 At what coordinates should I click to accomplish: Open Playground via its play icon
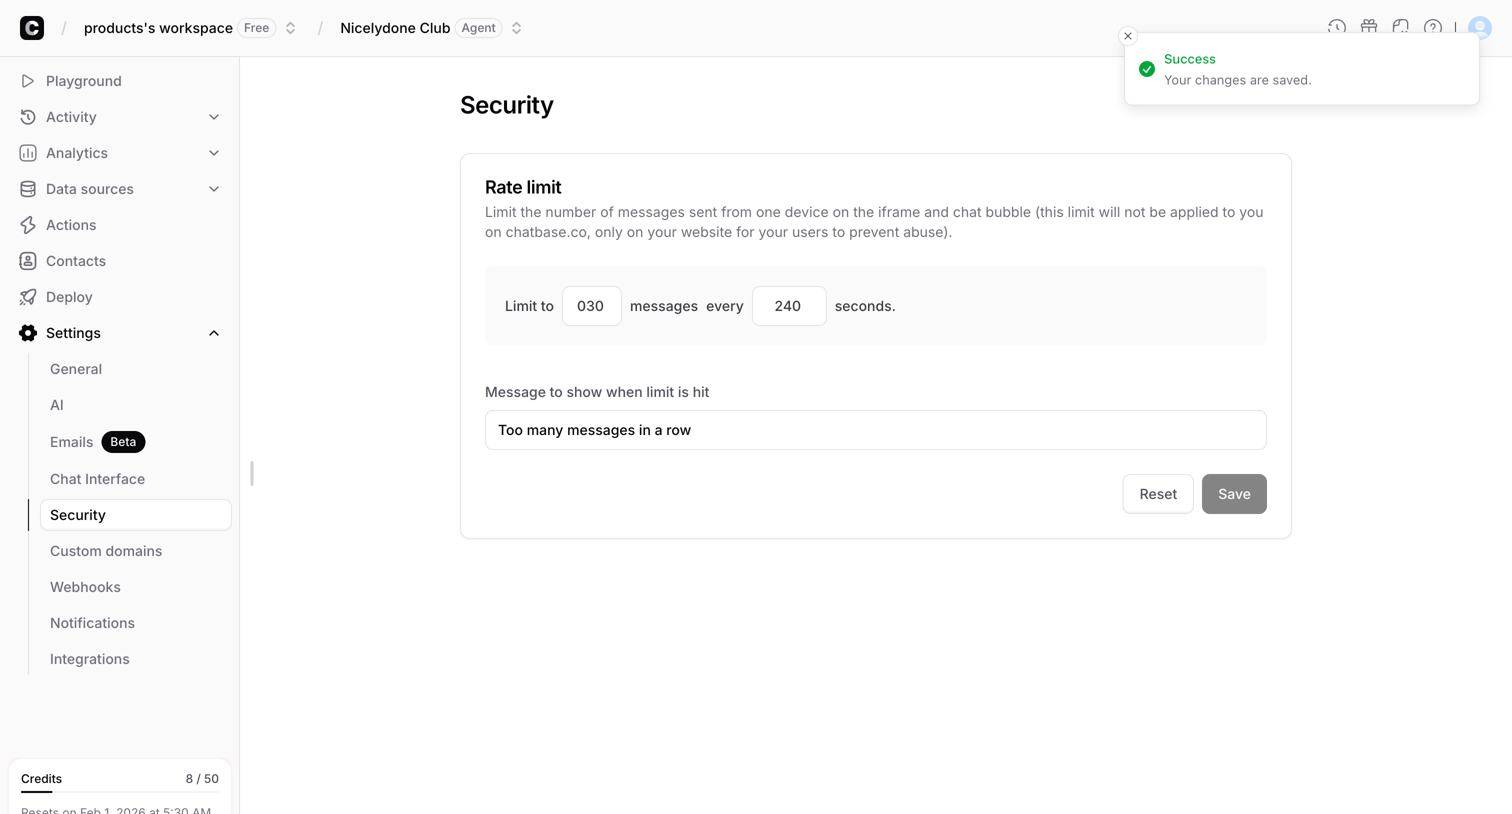(x=28, y=81)
